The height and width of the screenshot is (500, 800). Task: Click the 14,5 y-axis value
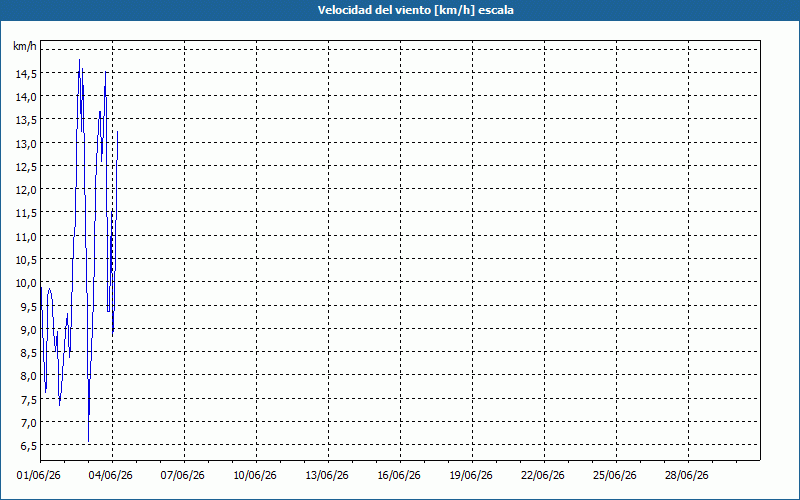[26, 74]
